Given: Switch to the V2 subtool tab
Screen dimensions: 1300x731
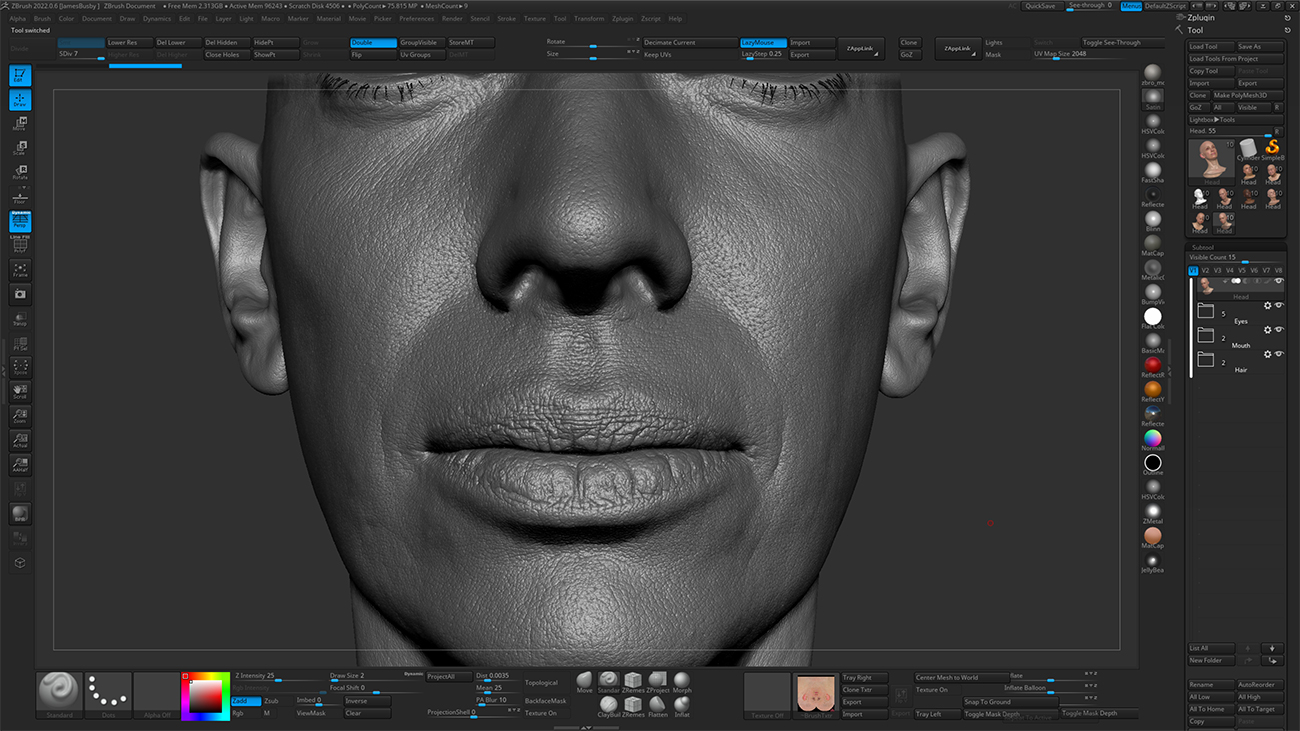Looking at the screenshot, I should point(1203,270).
